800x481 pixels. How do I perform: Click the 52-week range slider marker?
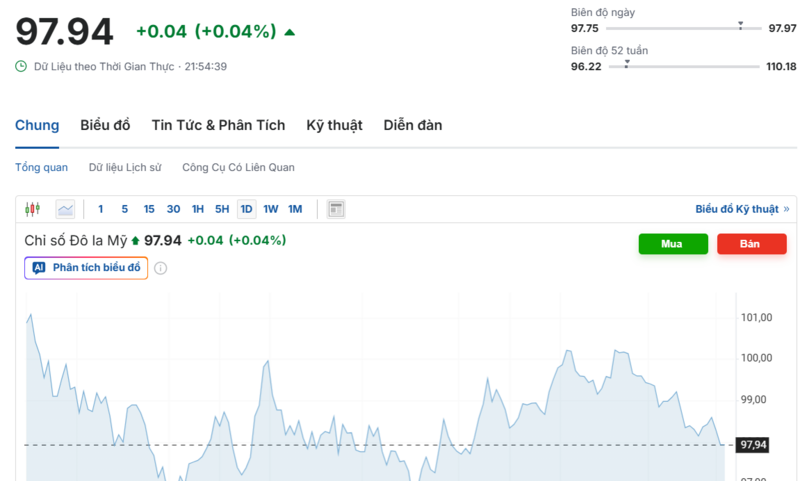coord(627,63)
